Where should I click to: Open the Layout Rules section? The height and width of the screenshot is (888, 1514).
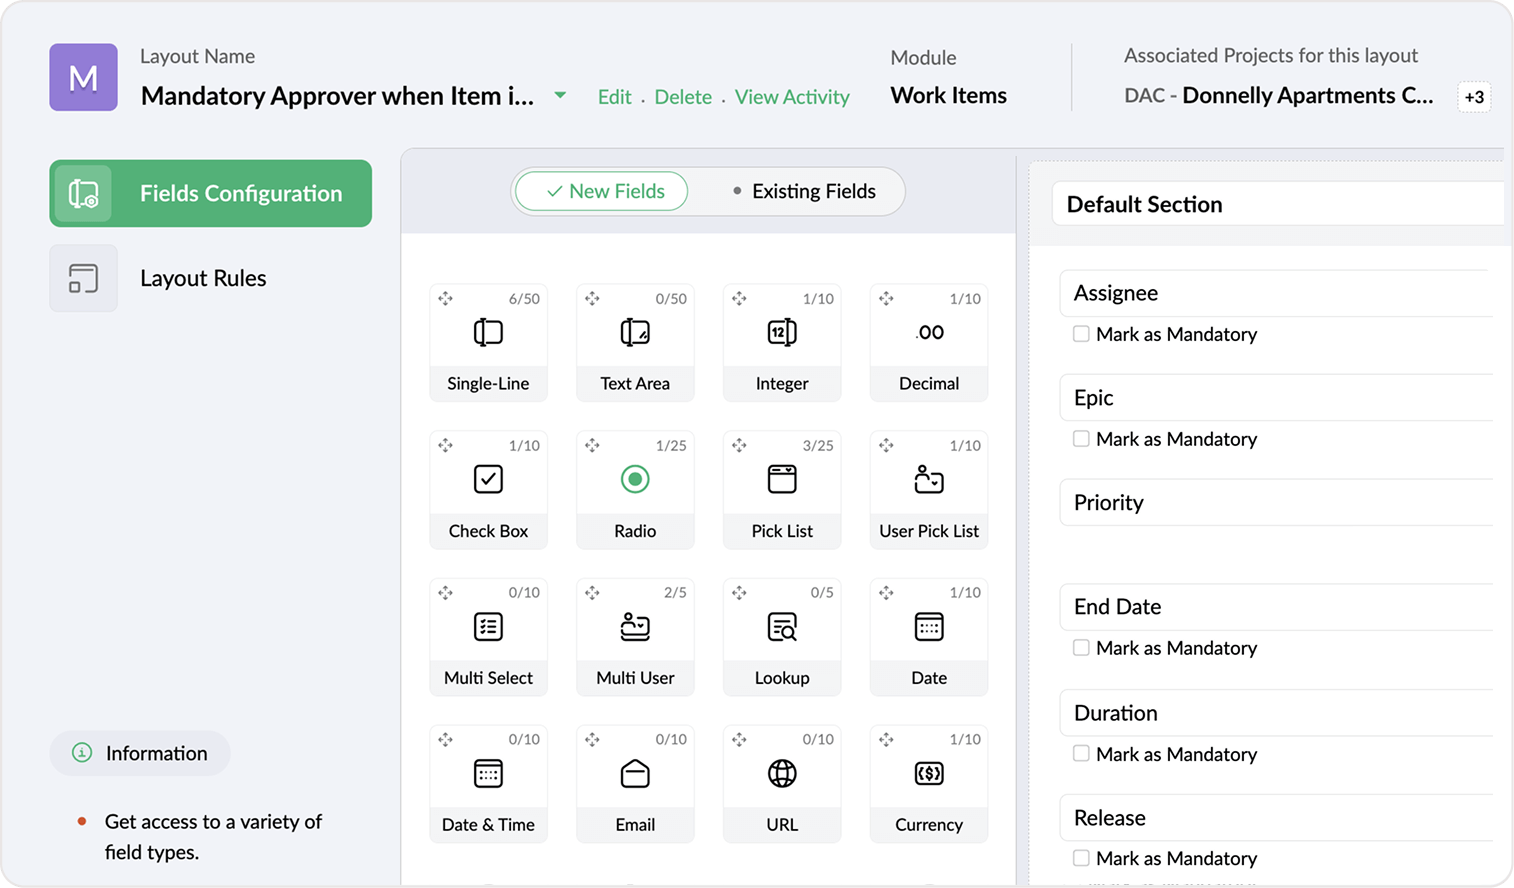pyautogui.click(x=203, y=278)
